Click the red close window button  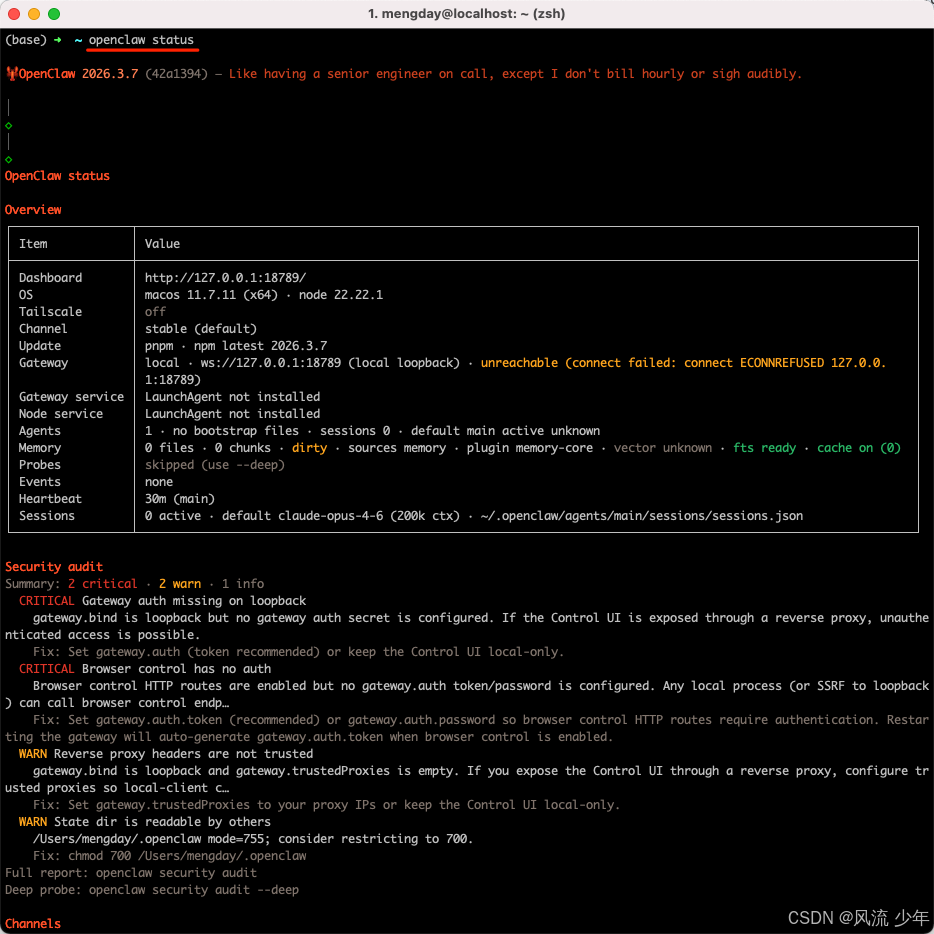pos(14,14)
